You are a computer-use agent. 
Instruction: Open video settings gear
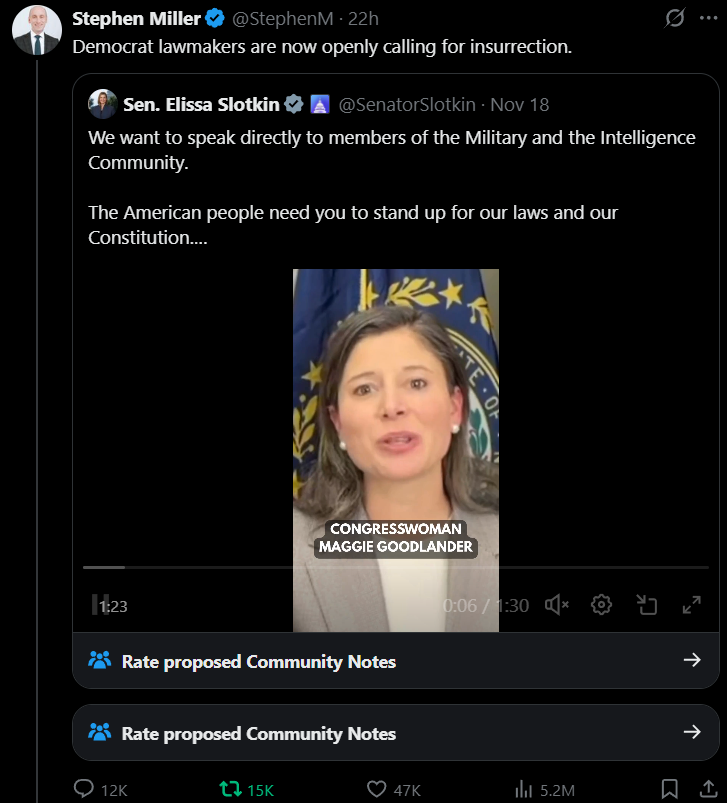[601, 605]
